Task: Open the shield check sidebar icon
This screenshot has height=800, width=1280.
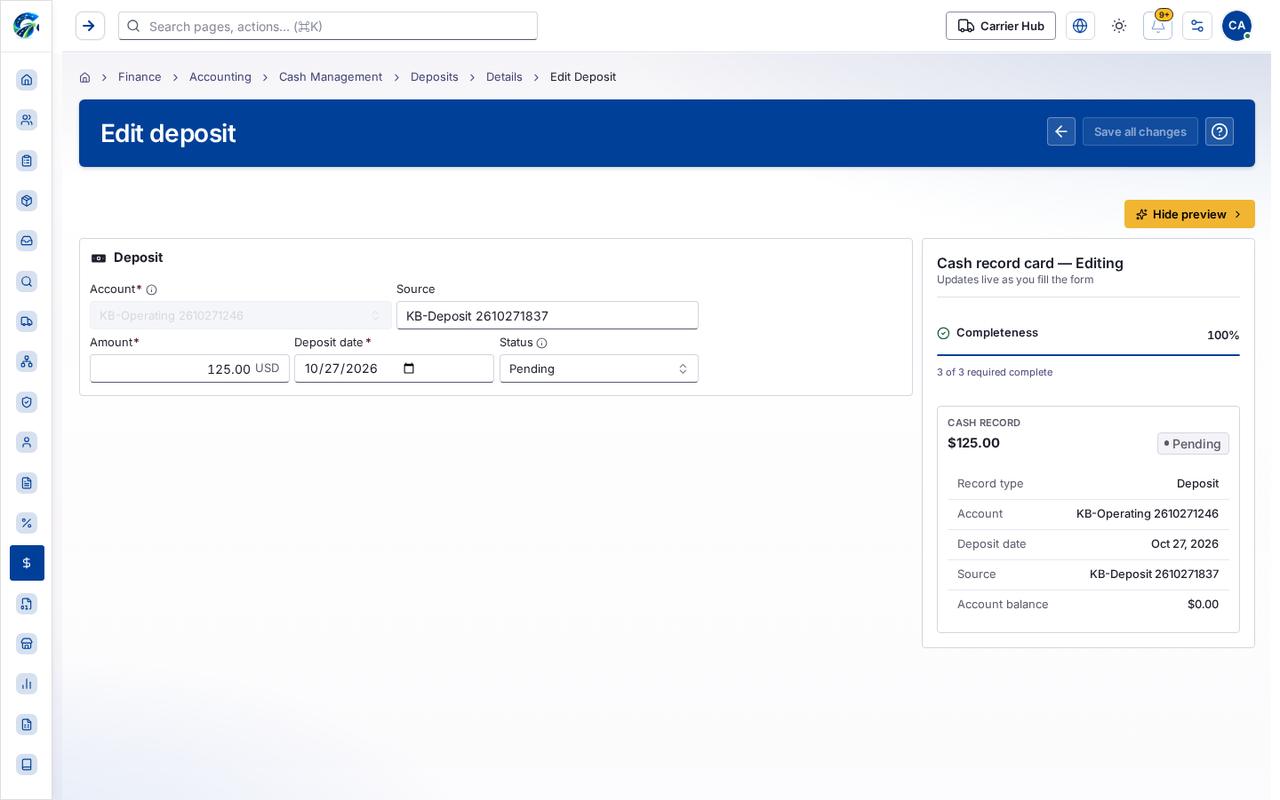Action: click(27, 402)
